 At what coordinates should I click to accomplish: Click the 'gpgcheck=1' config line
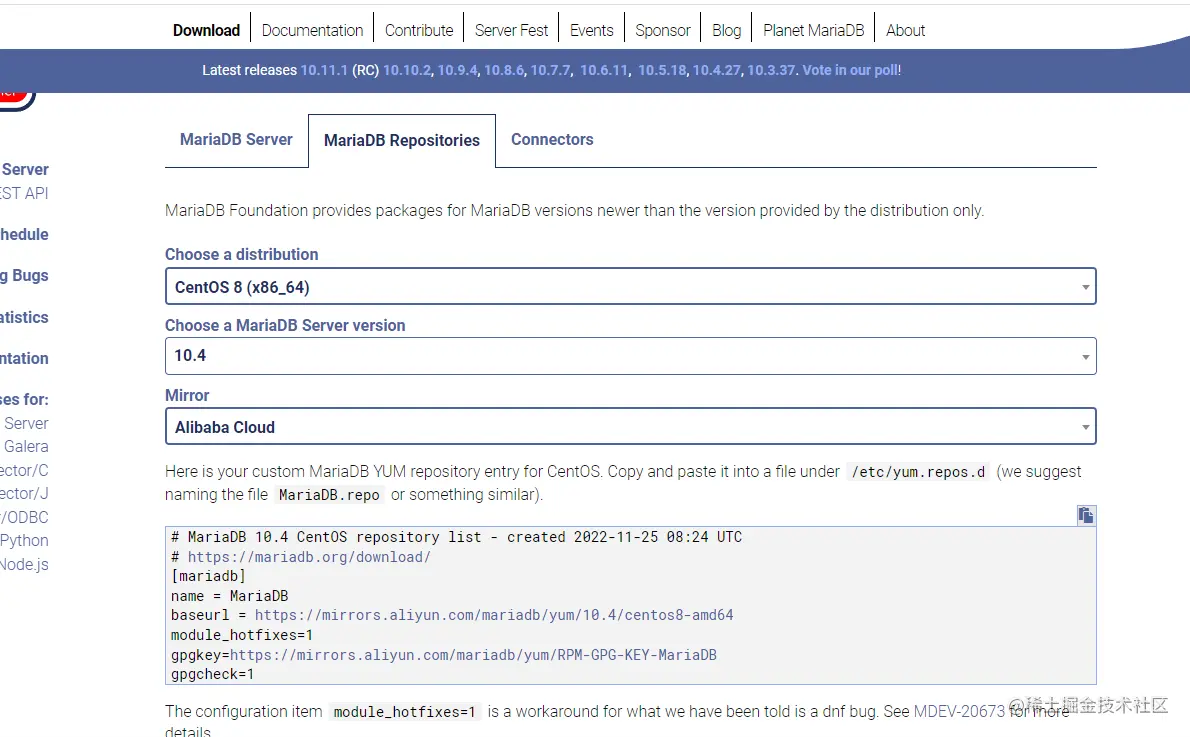coord(212,674)
